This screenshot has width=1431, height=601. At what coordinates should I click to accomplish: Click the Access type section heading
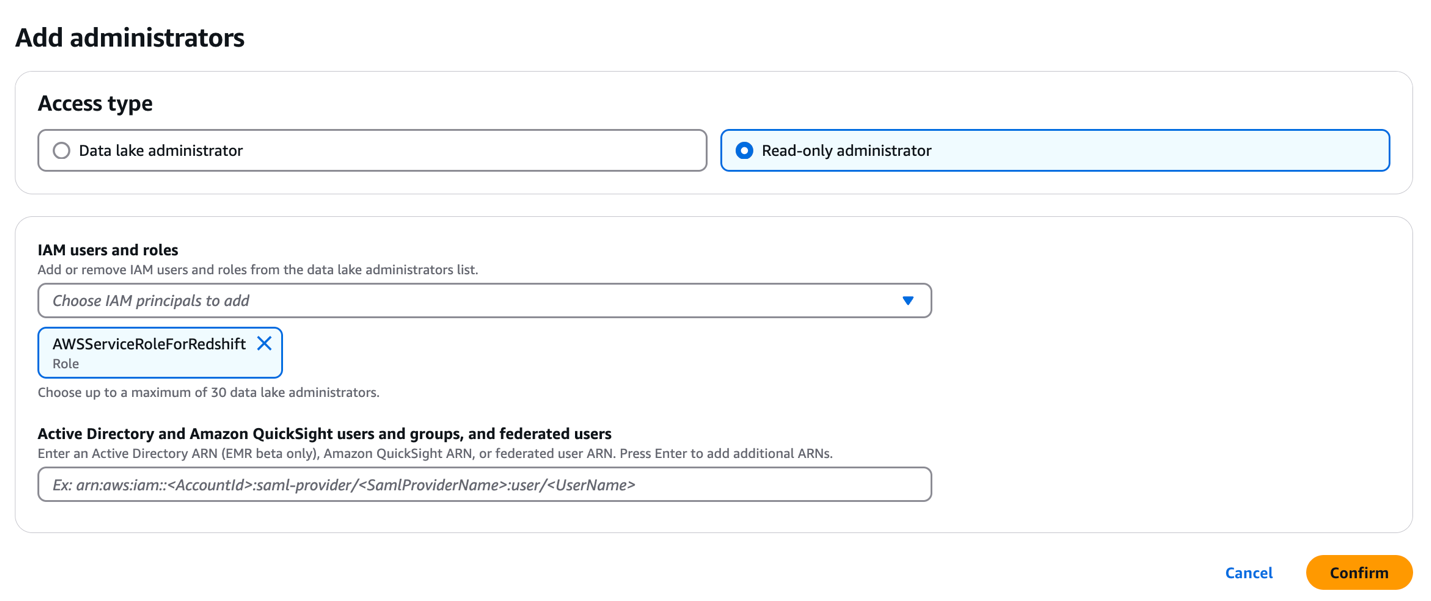tap(95, 104)
